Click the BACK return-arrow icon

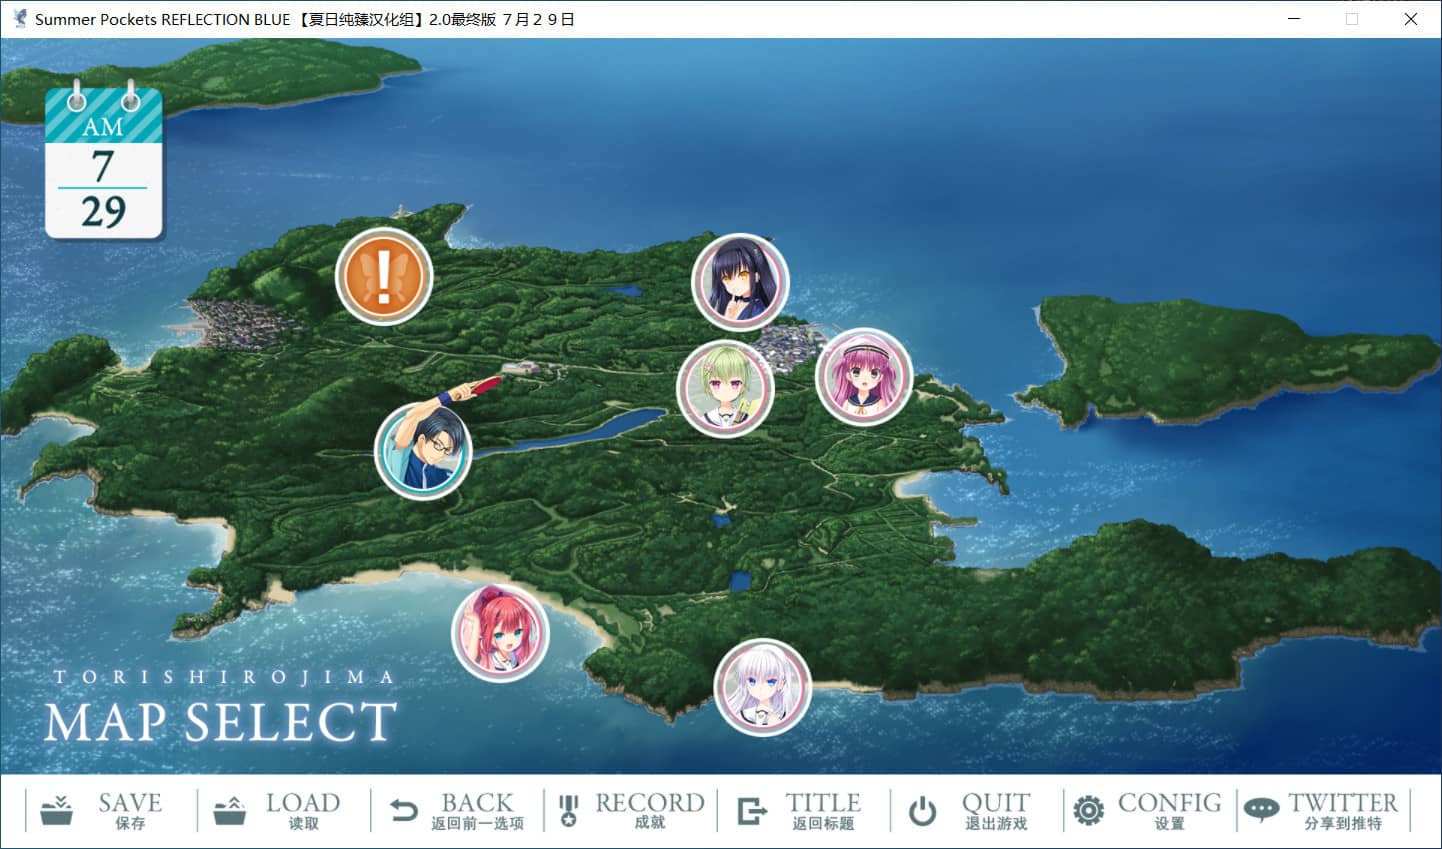(404, 810)
